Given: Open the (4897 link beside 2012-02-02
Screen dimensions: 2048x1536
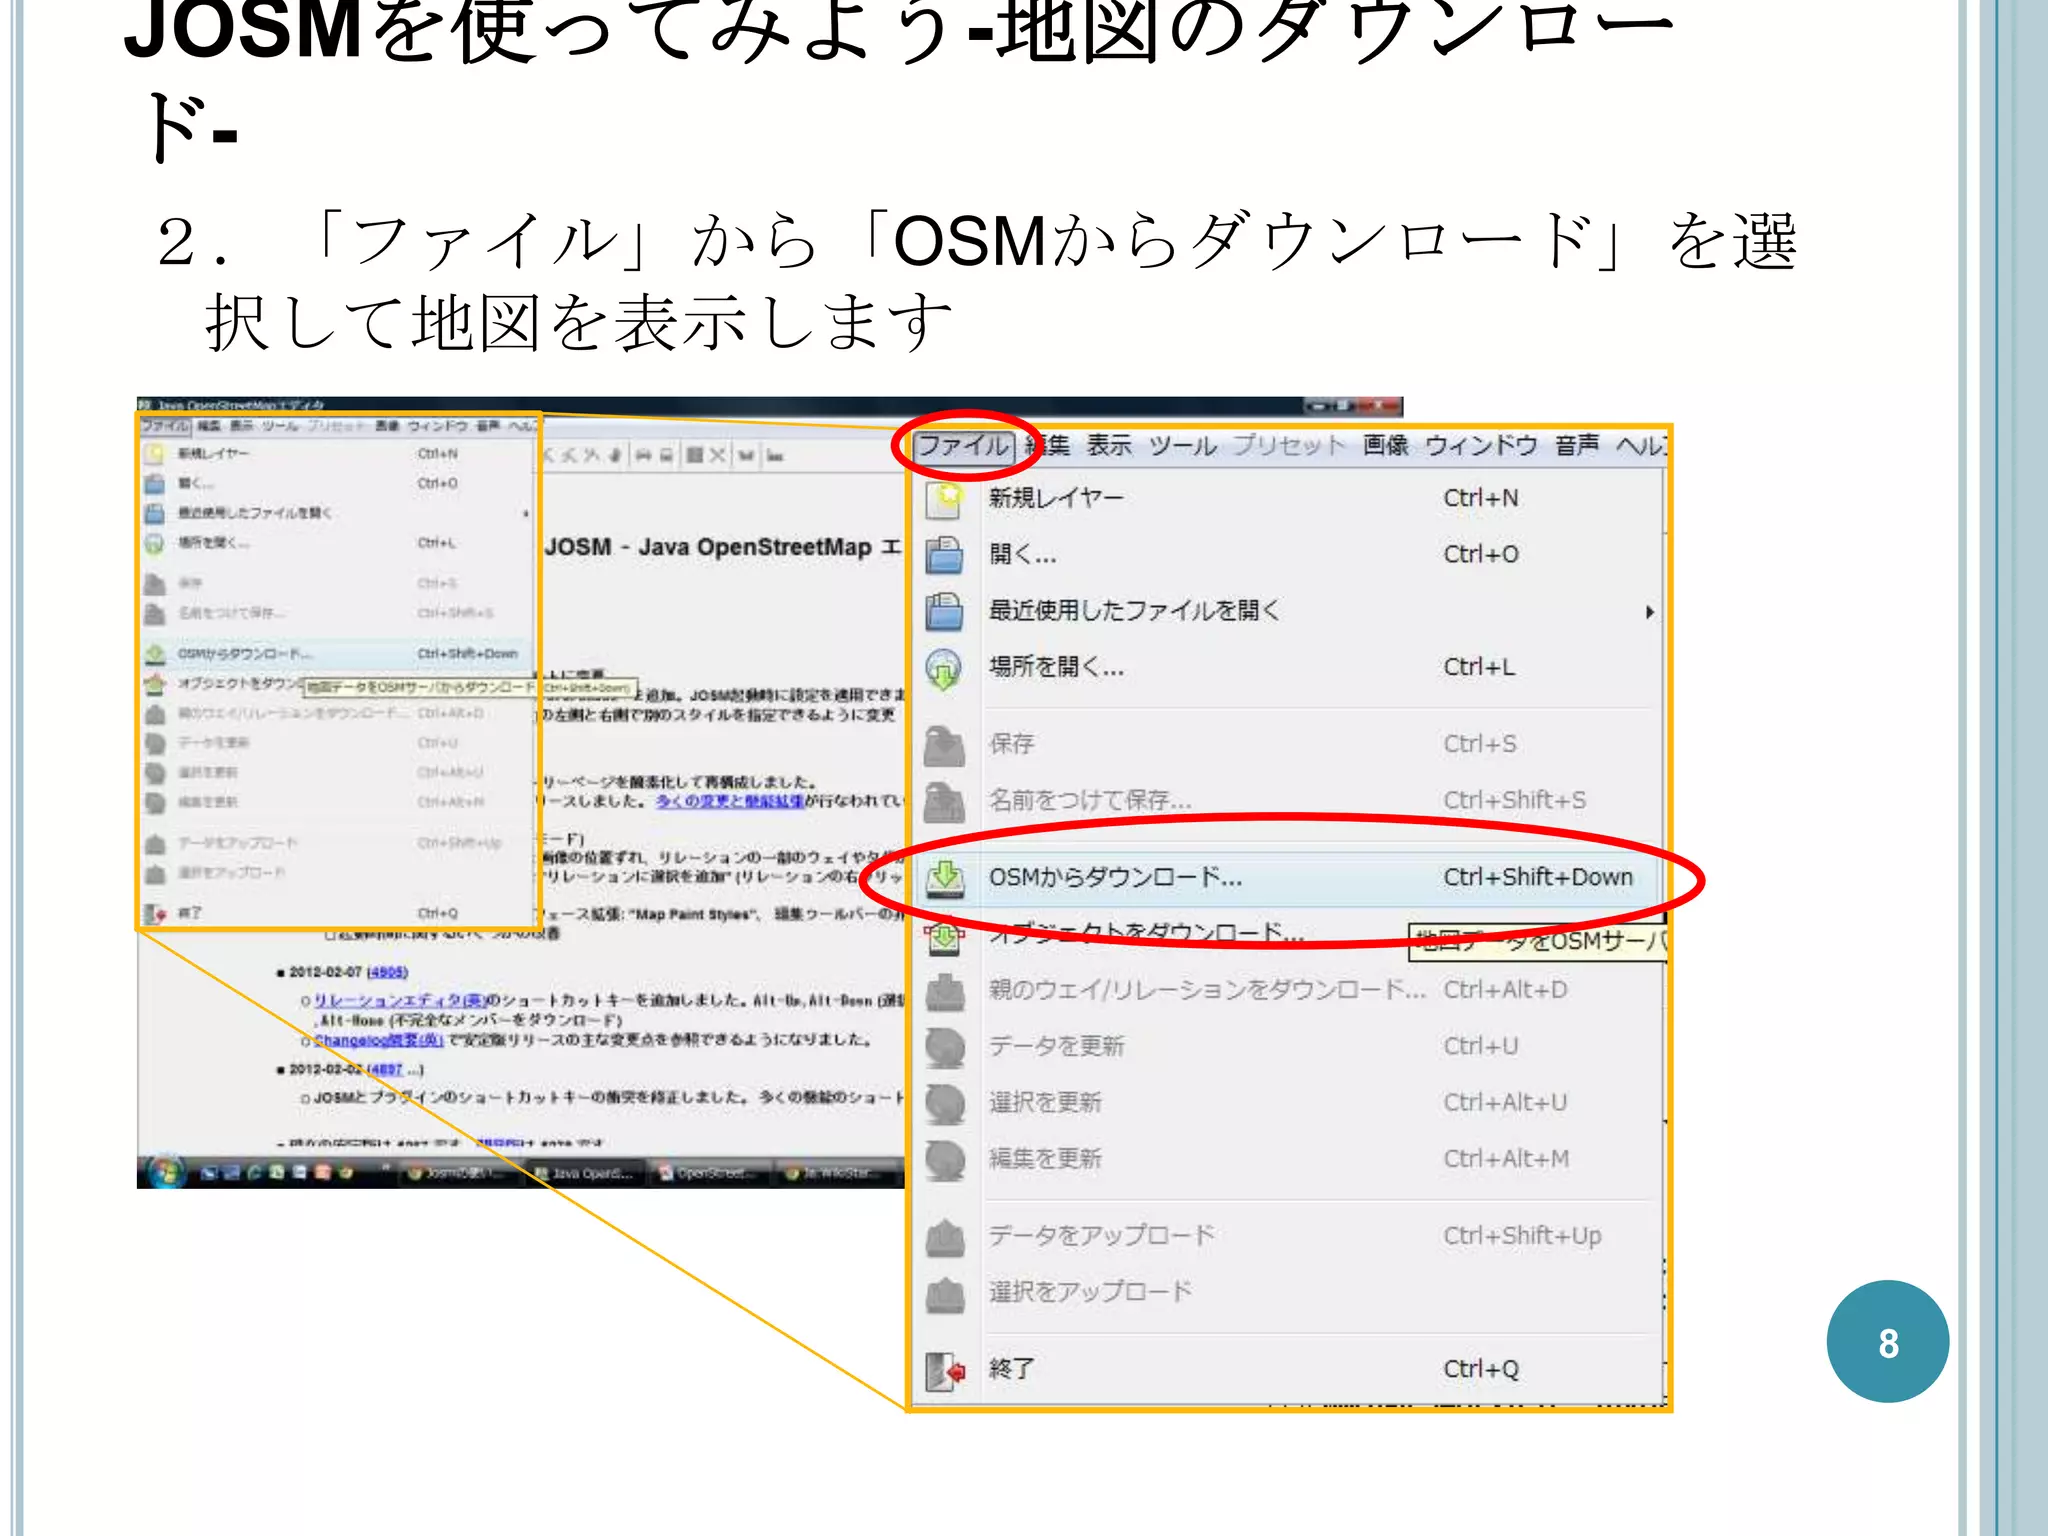Looking at the screenshot, I should 385,1069.
